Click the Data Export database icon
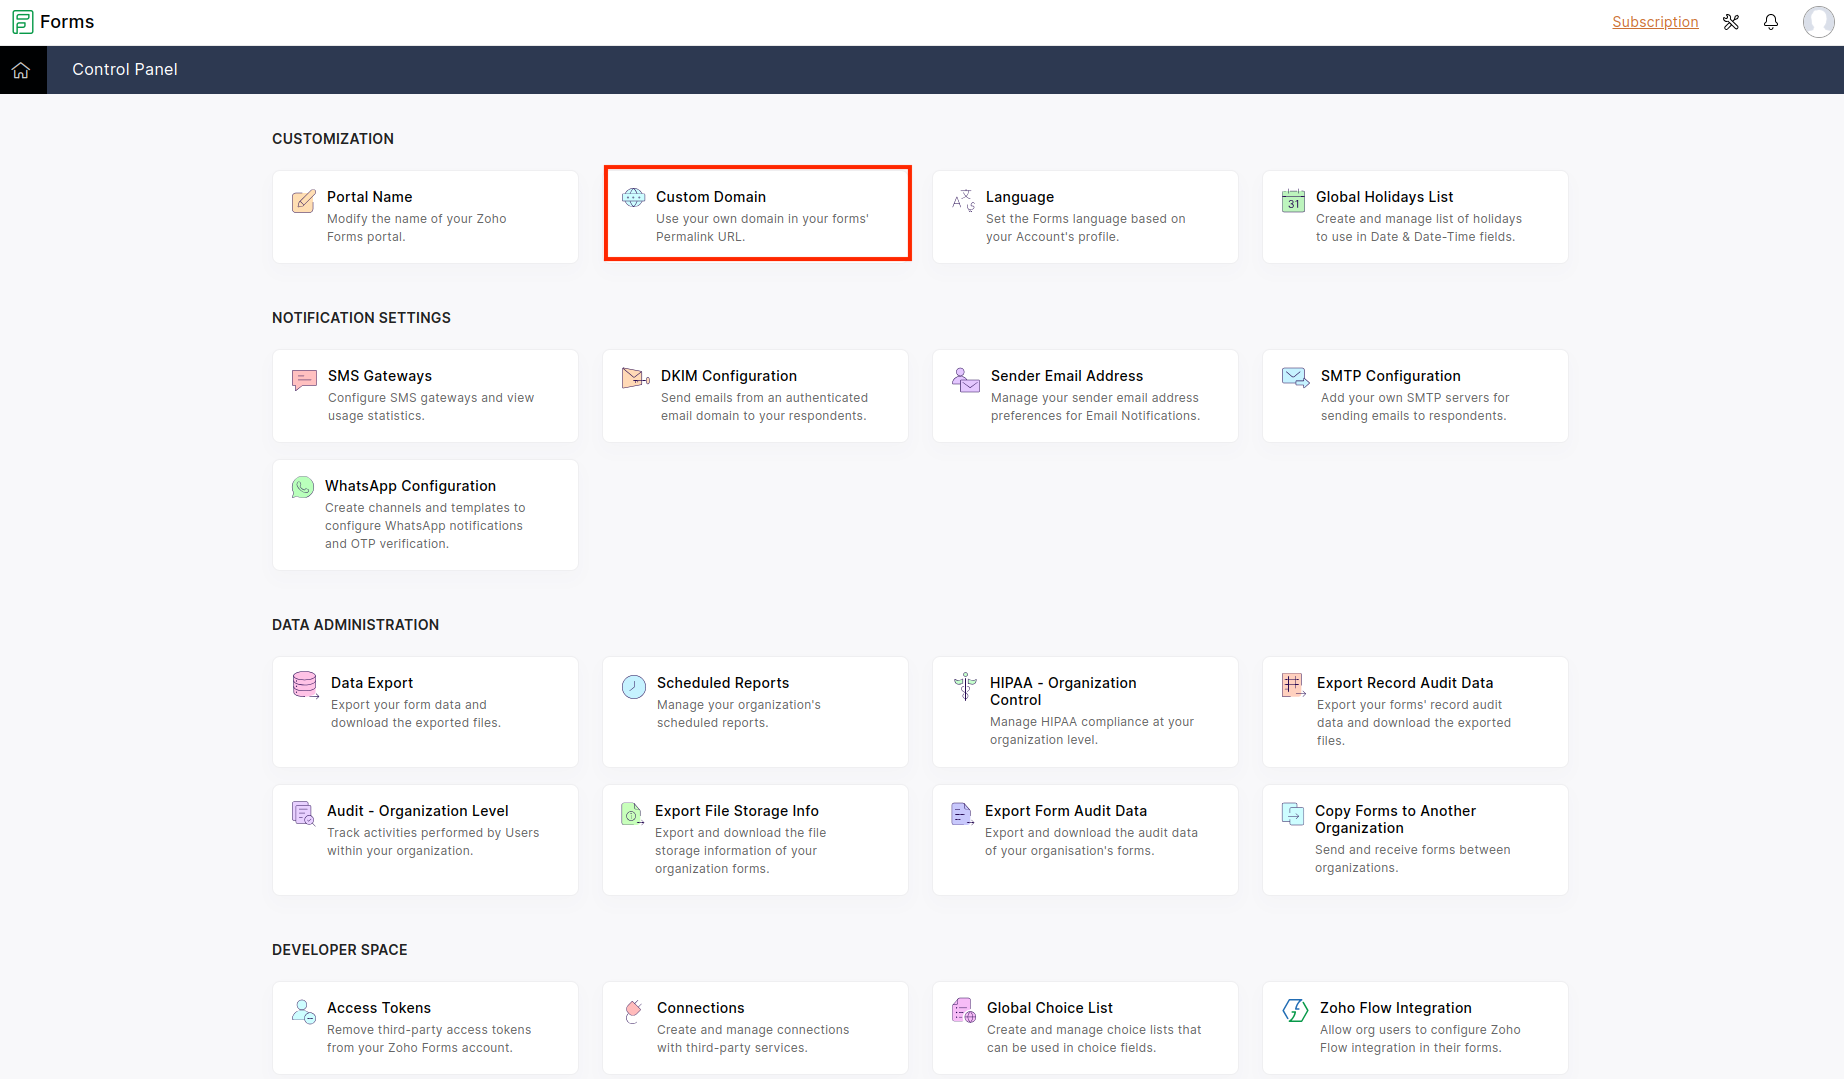This screenshot has width=1844, height=1079. (305, 685)
